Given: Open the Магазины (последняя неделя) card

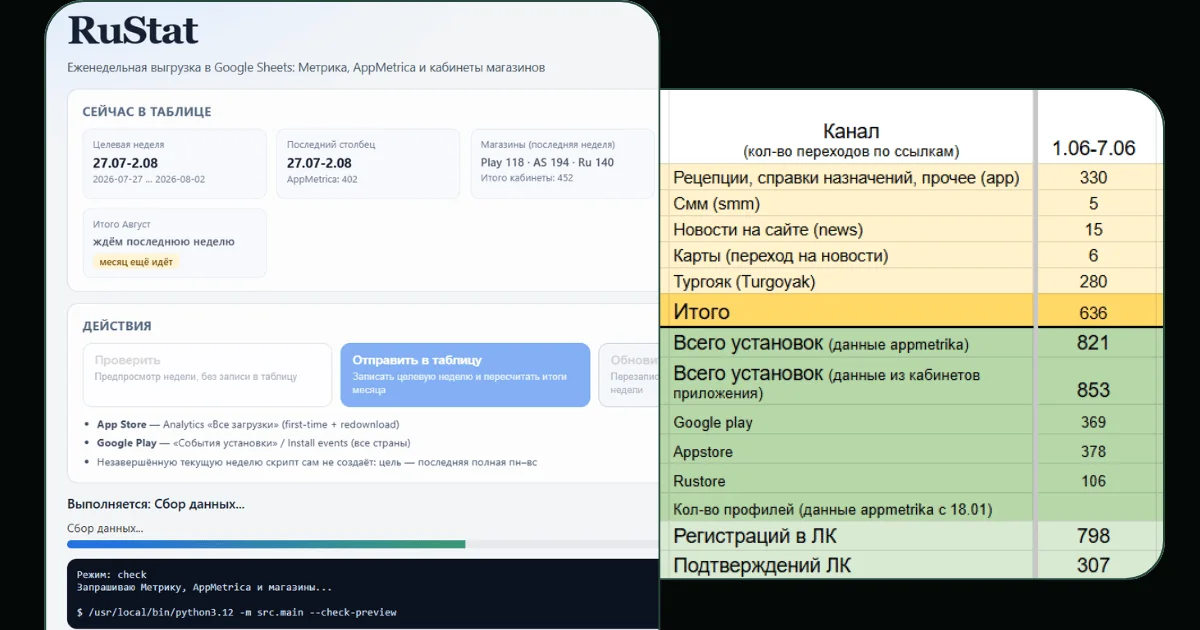Looking at the screenshot, I should tap(563, 163).
